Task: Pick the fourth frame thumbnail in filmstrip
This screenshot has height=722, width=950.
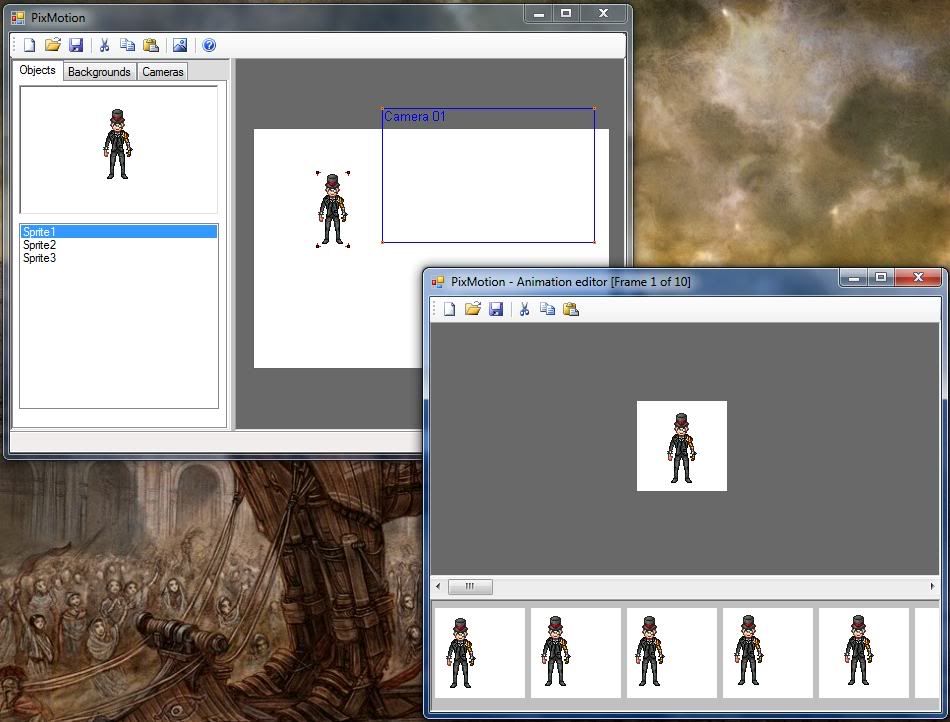Action: (767, 652)
